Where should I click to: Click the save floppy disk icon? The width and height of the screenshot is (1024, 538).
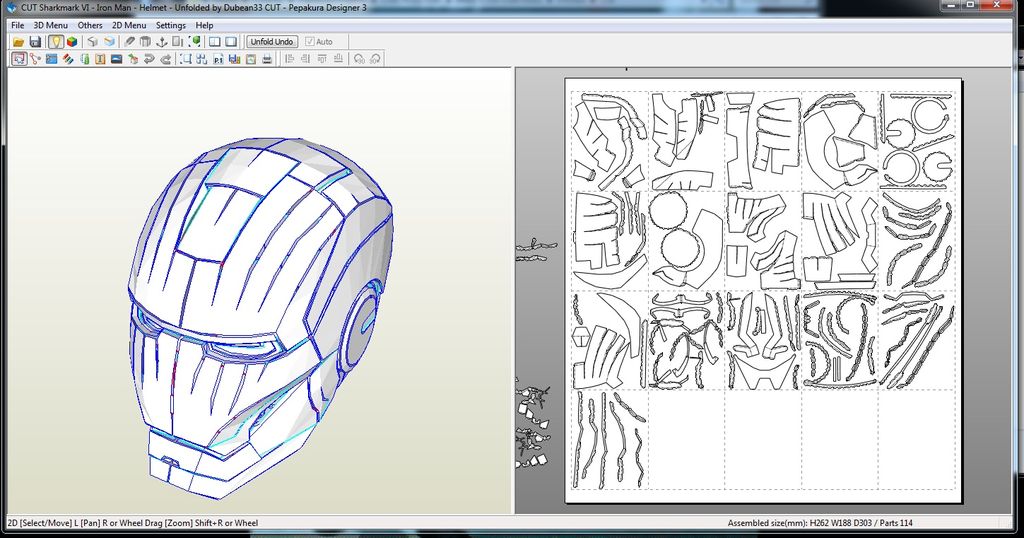click(35, 42)
